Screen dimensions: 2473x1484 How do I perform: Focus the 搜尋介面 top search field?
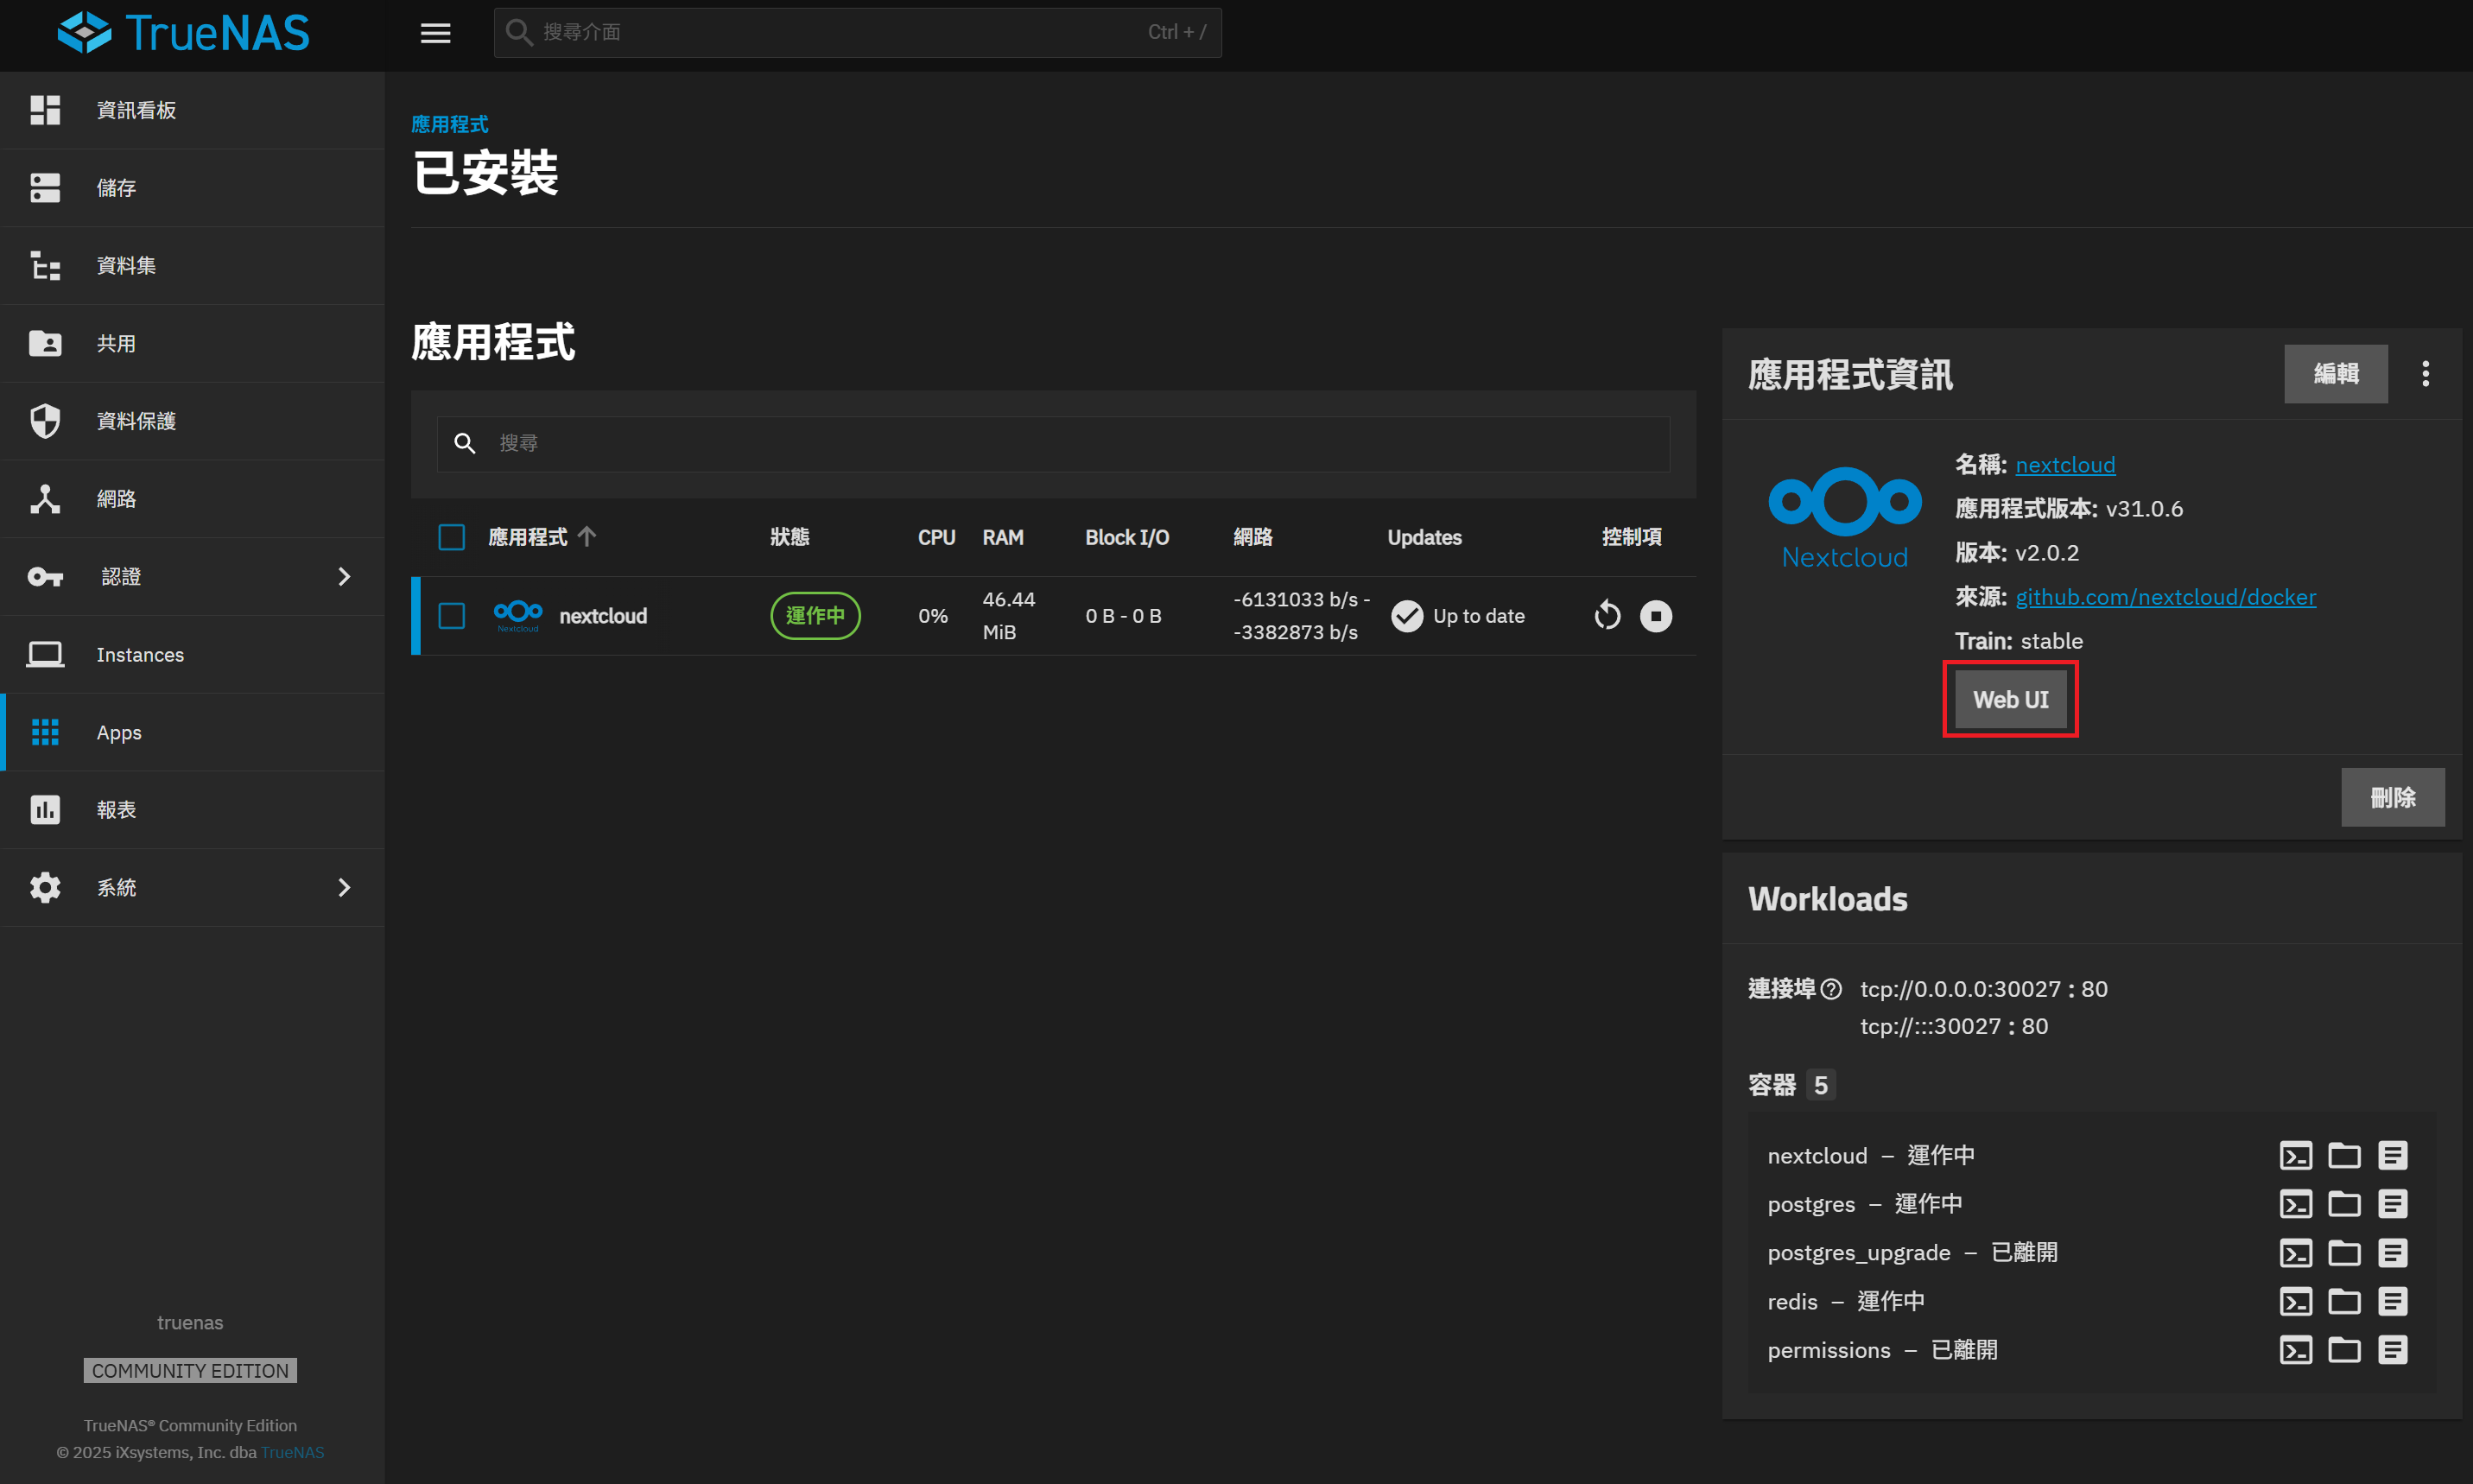[857, 33]
